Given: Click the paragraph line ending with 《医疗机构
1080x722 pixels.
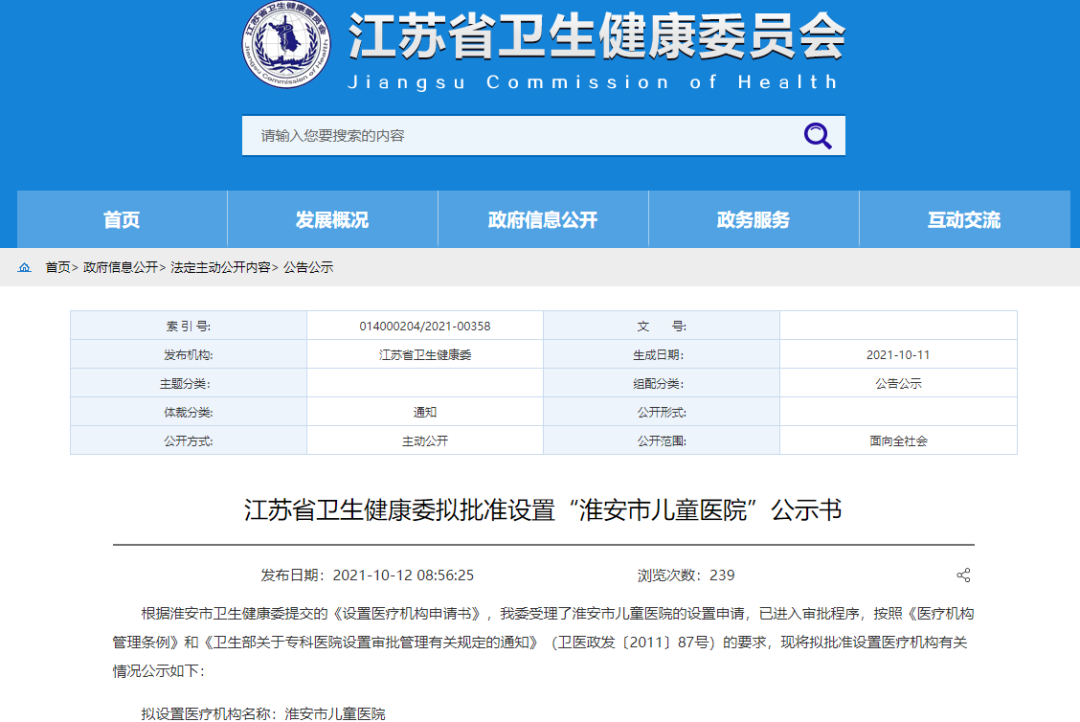Looking at the screenshot, I should 558,614.
